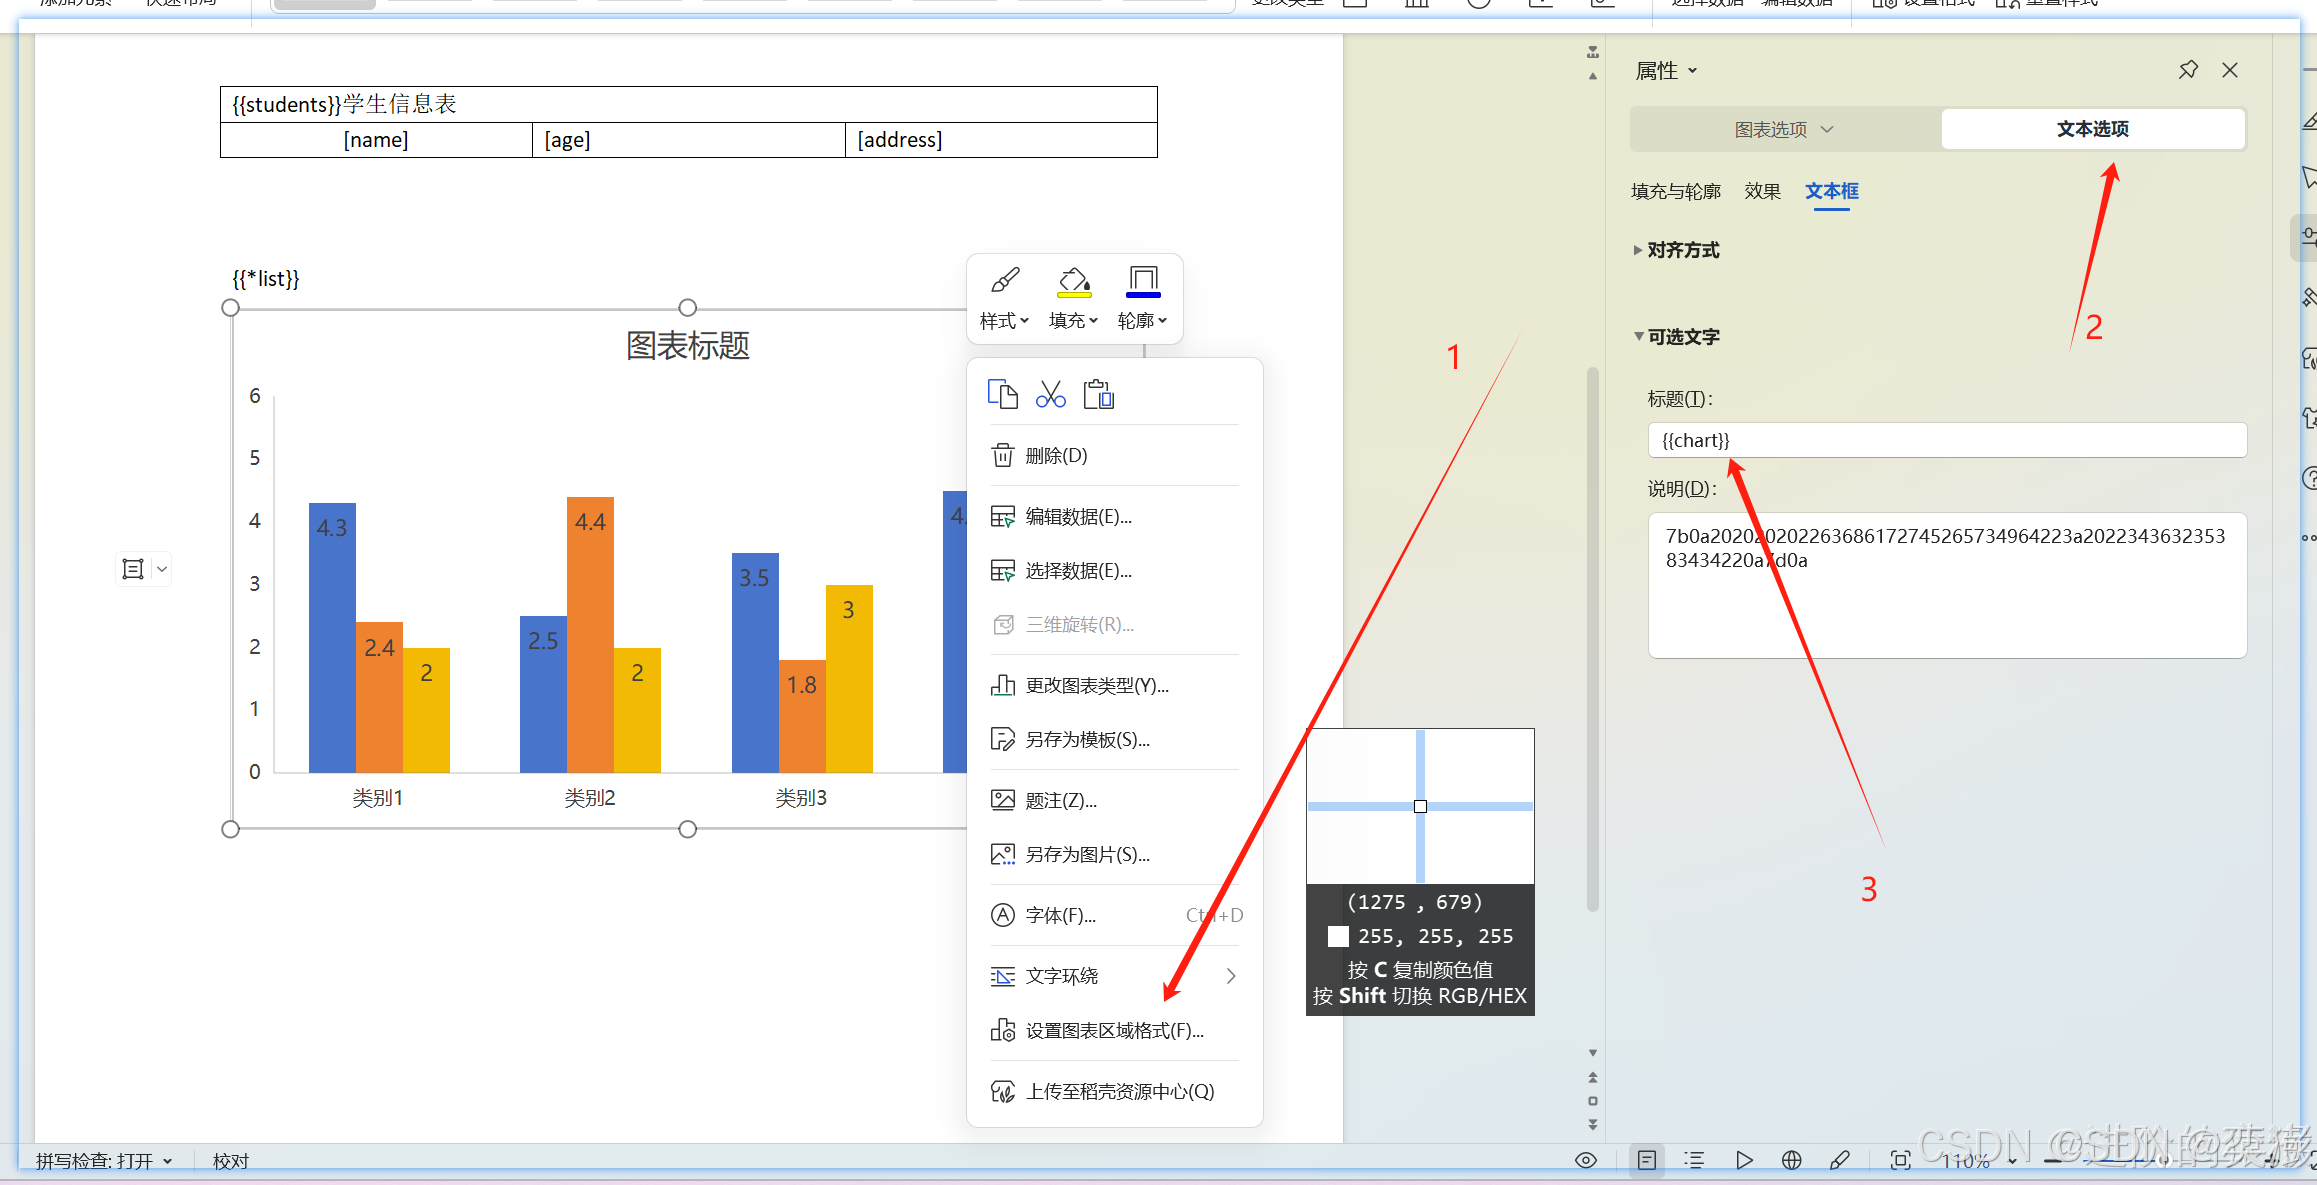Switch to outline view in status bar
The width and height of the screenshot is (2317, 1185).
pyautogui.click(x=1694, y=1160)
